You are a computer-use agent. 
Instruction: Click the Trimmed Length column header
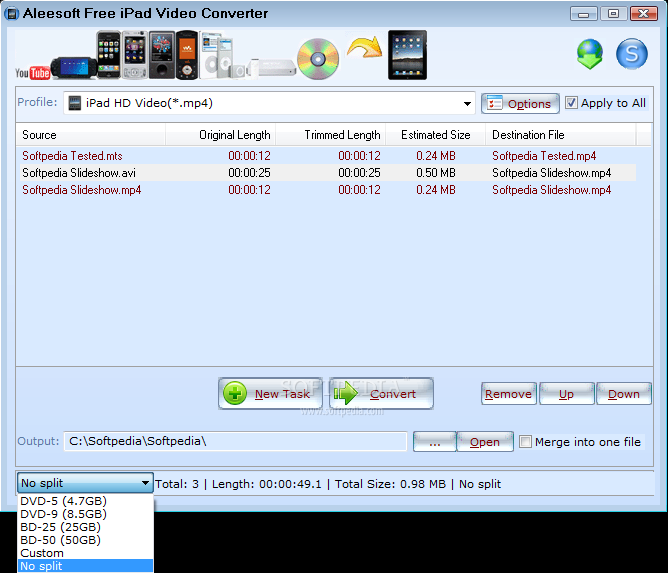coord(331,135)
